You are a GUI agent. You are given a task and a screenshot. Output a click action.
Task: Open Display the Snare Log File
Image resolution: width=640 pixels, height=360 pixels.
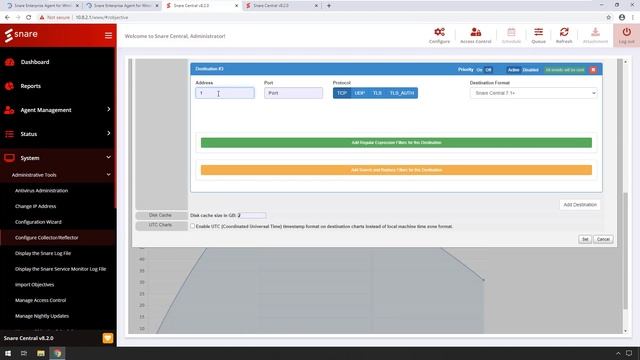point(43,253)
